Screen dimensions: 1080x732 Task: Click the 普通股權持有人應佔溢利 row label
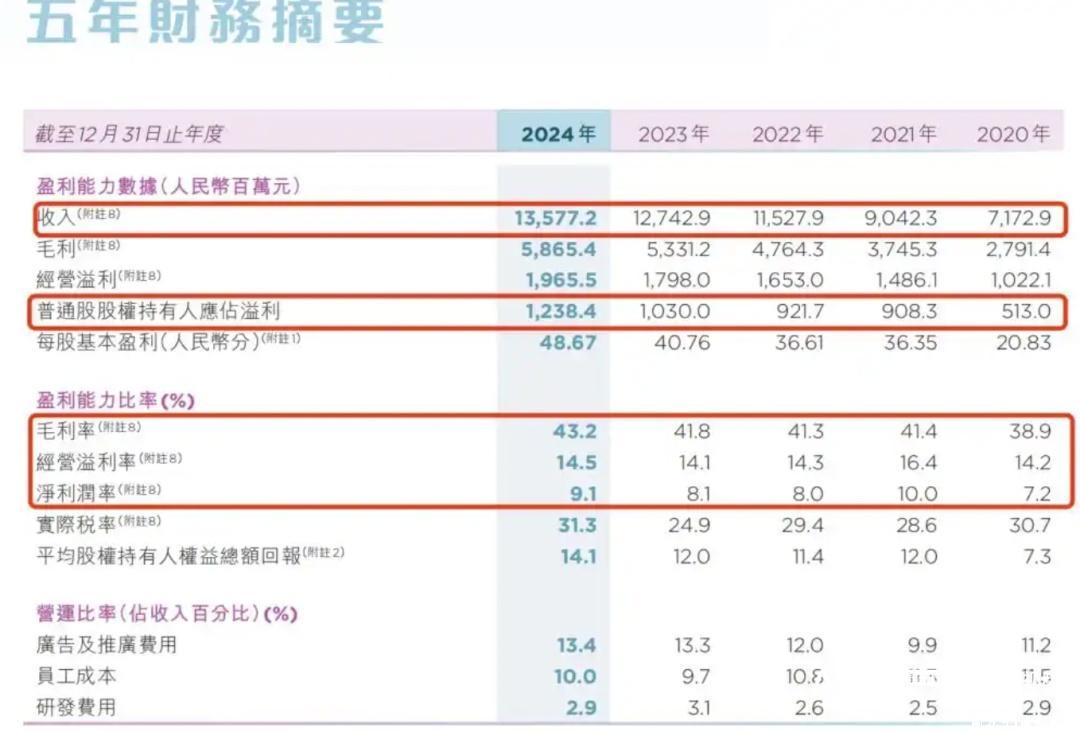158,311
